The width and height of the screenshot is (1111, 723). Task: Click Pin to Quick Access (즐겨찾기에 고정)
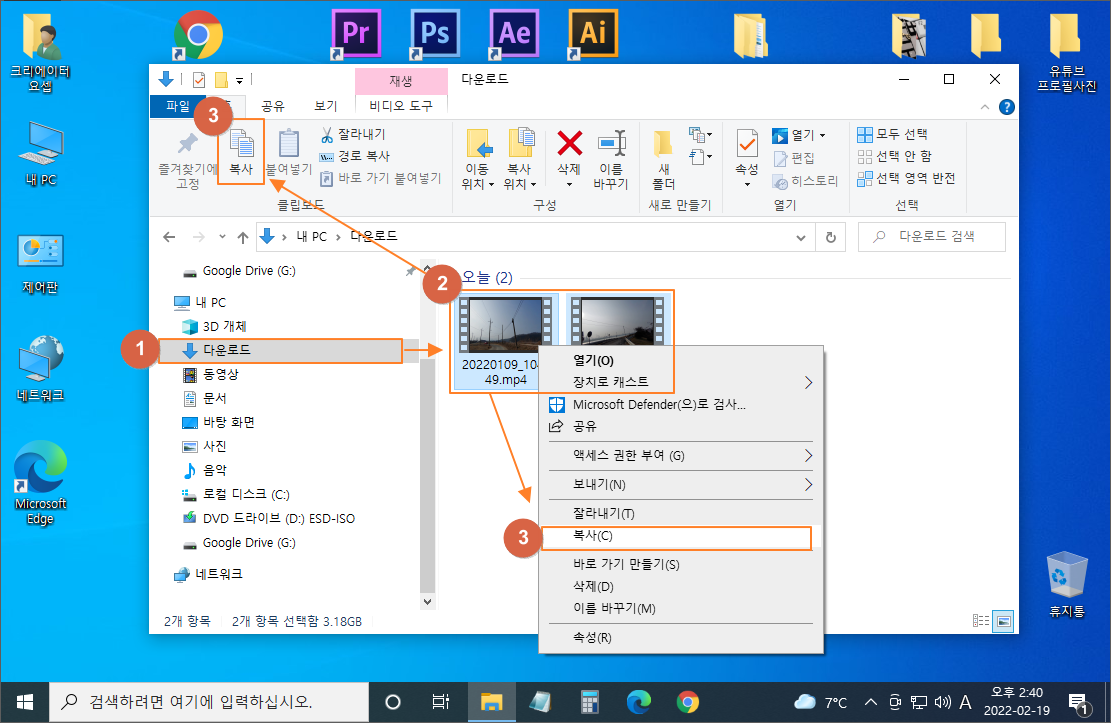click(x=188, y=160)
